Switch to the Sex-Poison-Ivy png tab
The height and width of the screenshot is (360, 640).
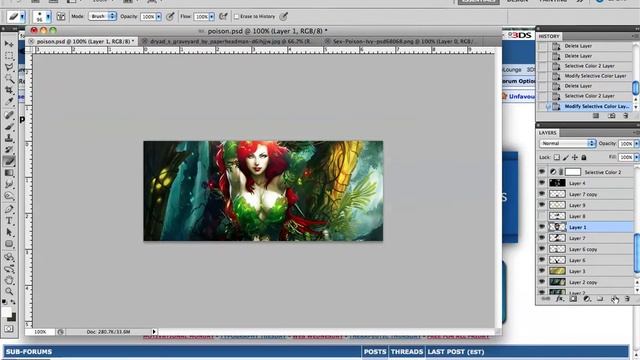pos(403,41)
